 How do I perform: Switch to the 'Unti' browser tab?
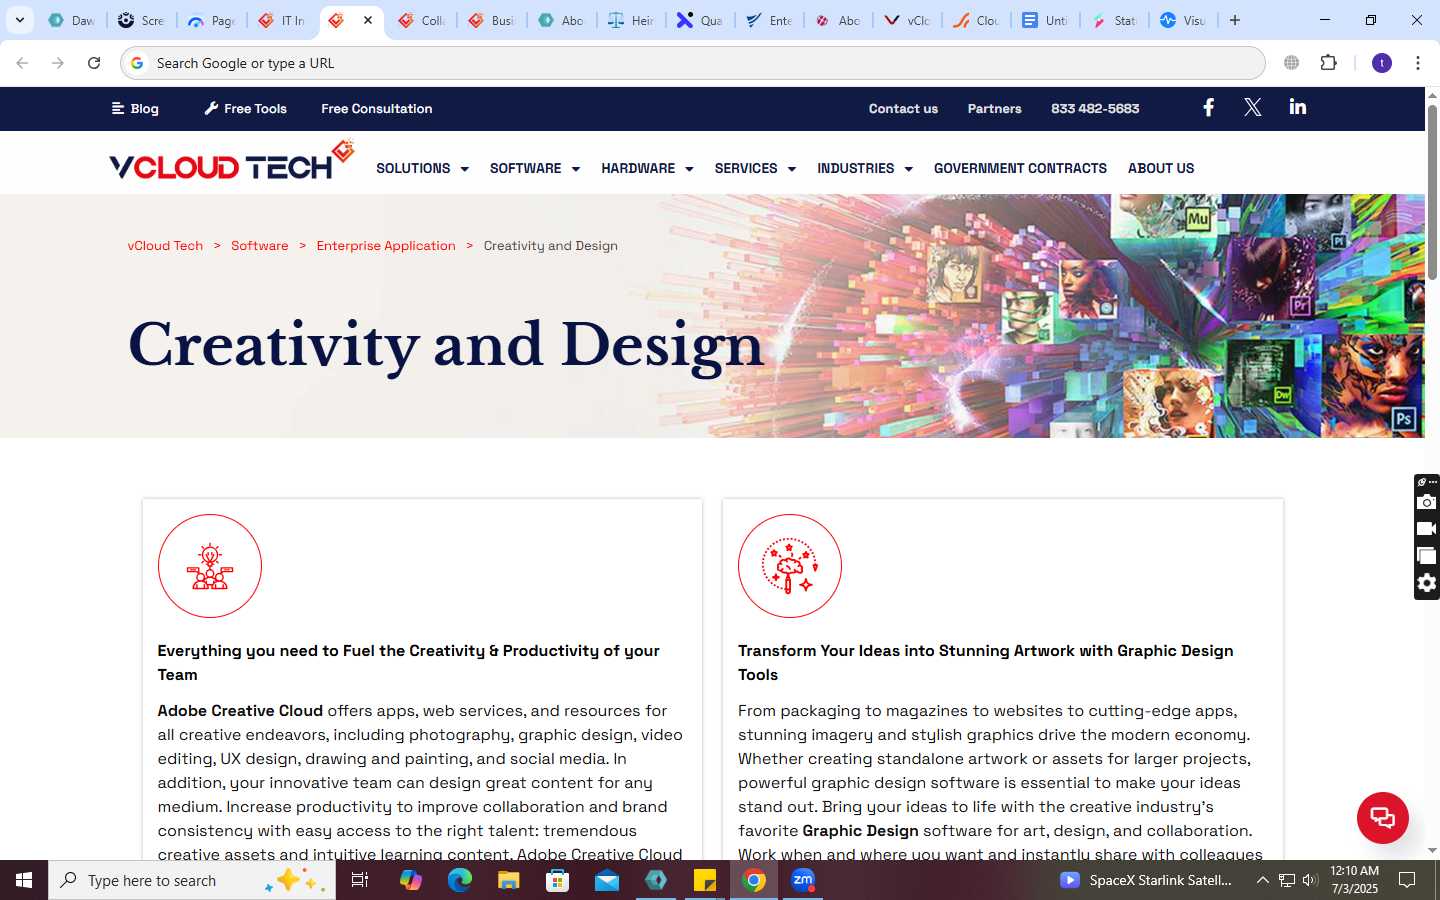click(x=1045, y=20)
